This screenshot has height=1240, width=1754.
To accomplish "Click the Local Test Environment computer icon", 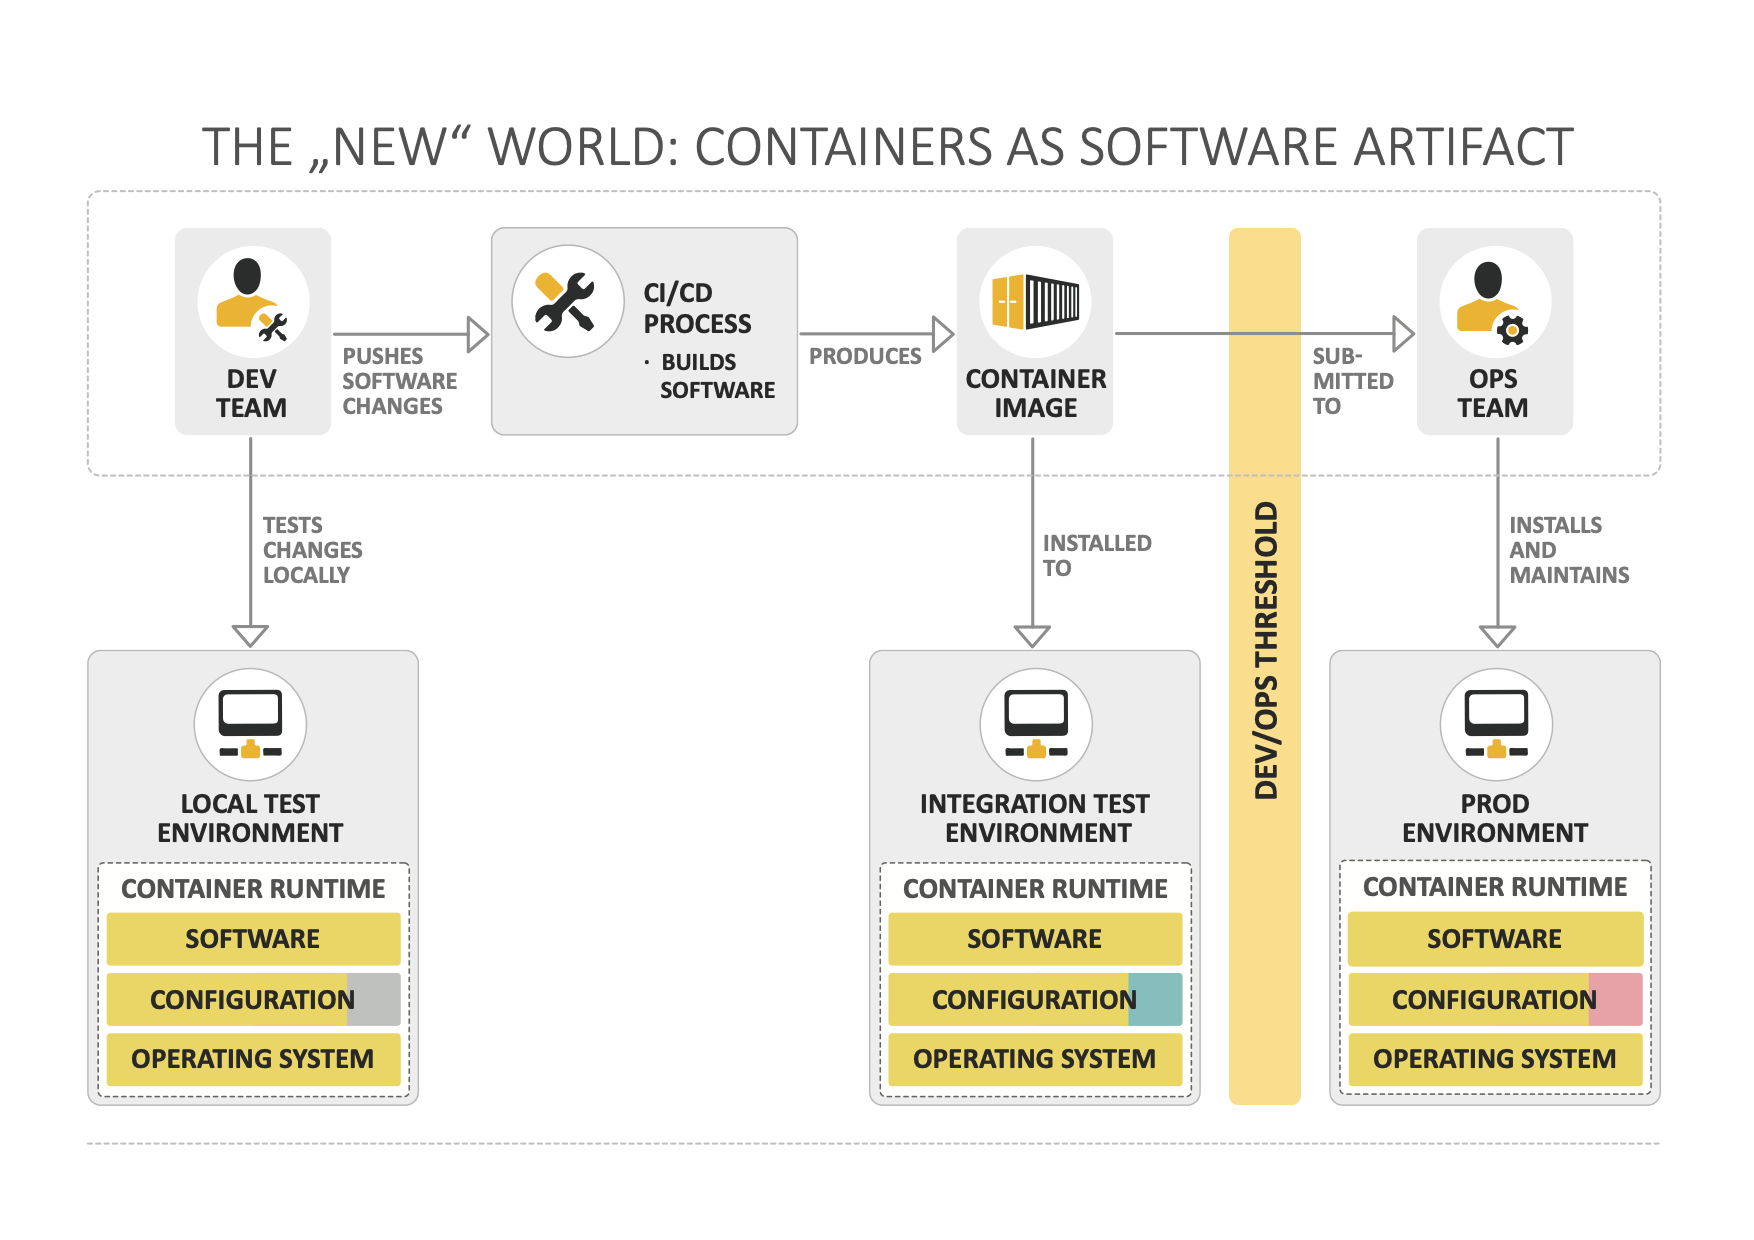I will (250, 724).
